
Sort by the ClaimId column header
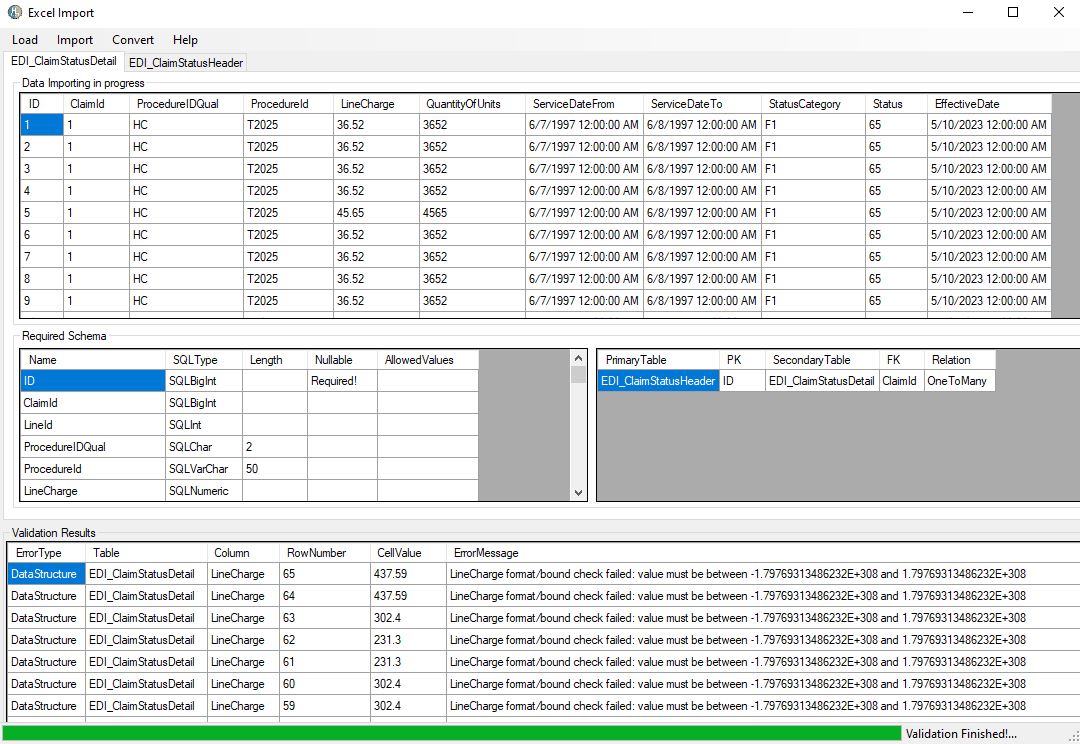click(x=96, y=104)
